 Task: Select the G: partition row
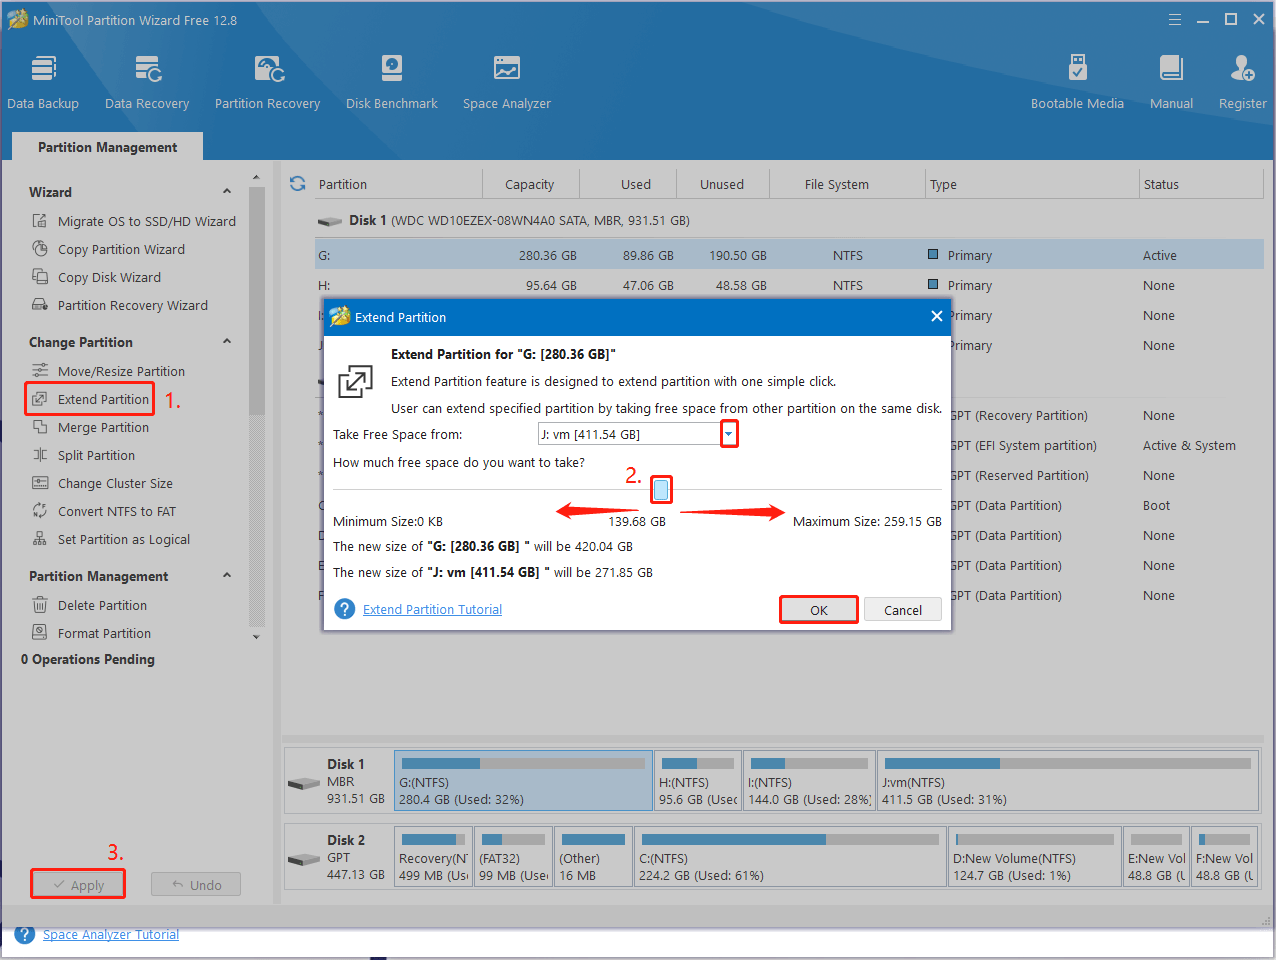click(789, 255)
